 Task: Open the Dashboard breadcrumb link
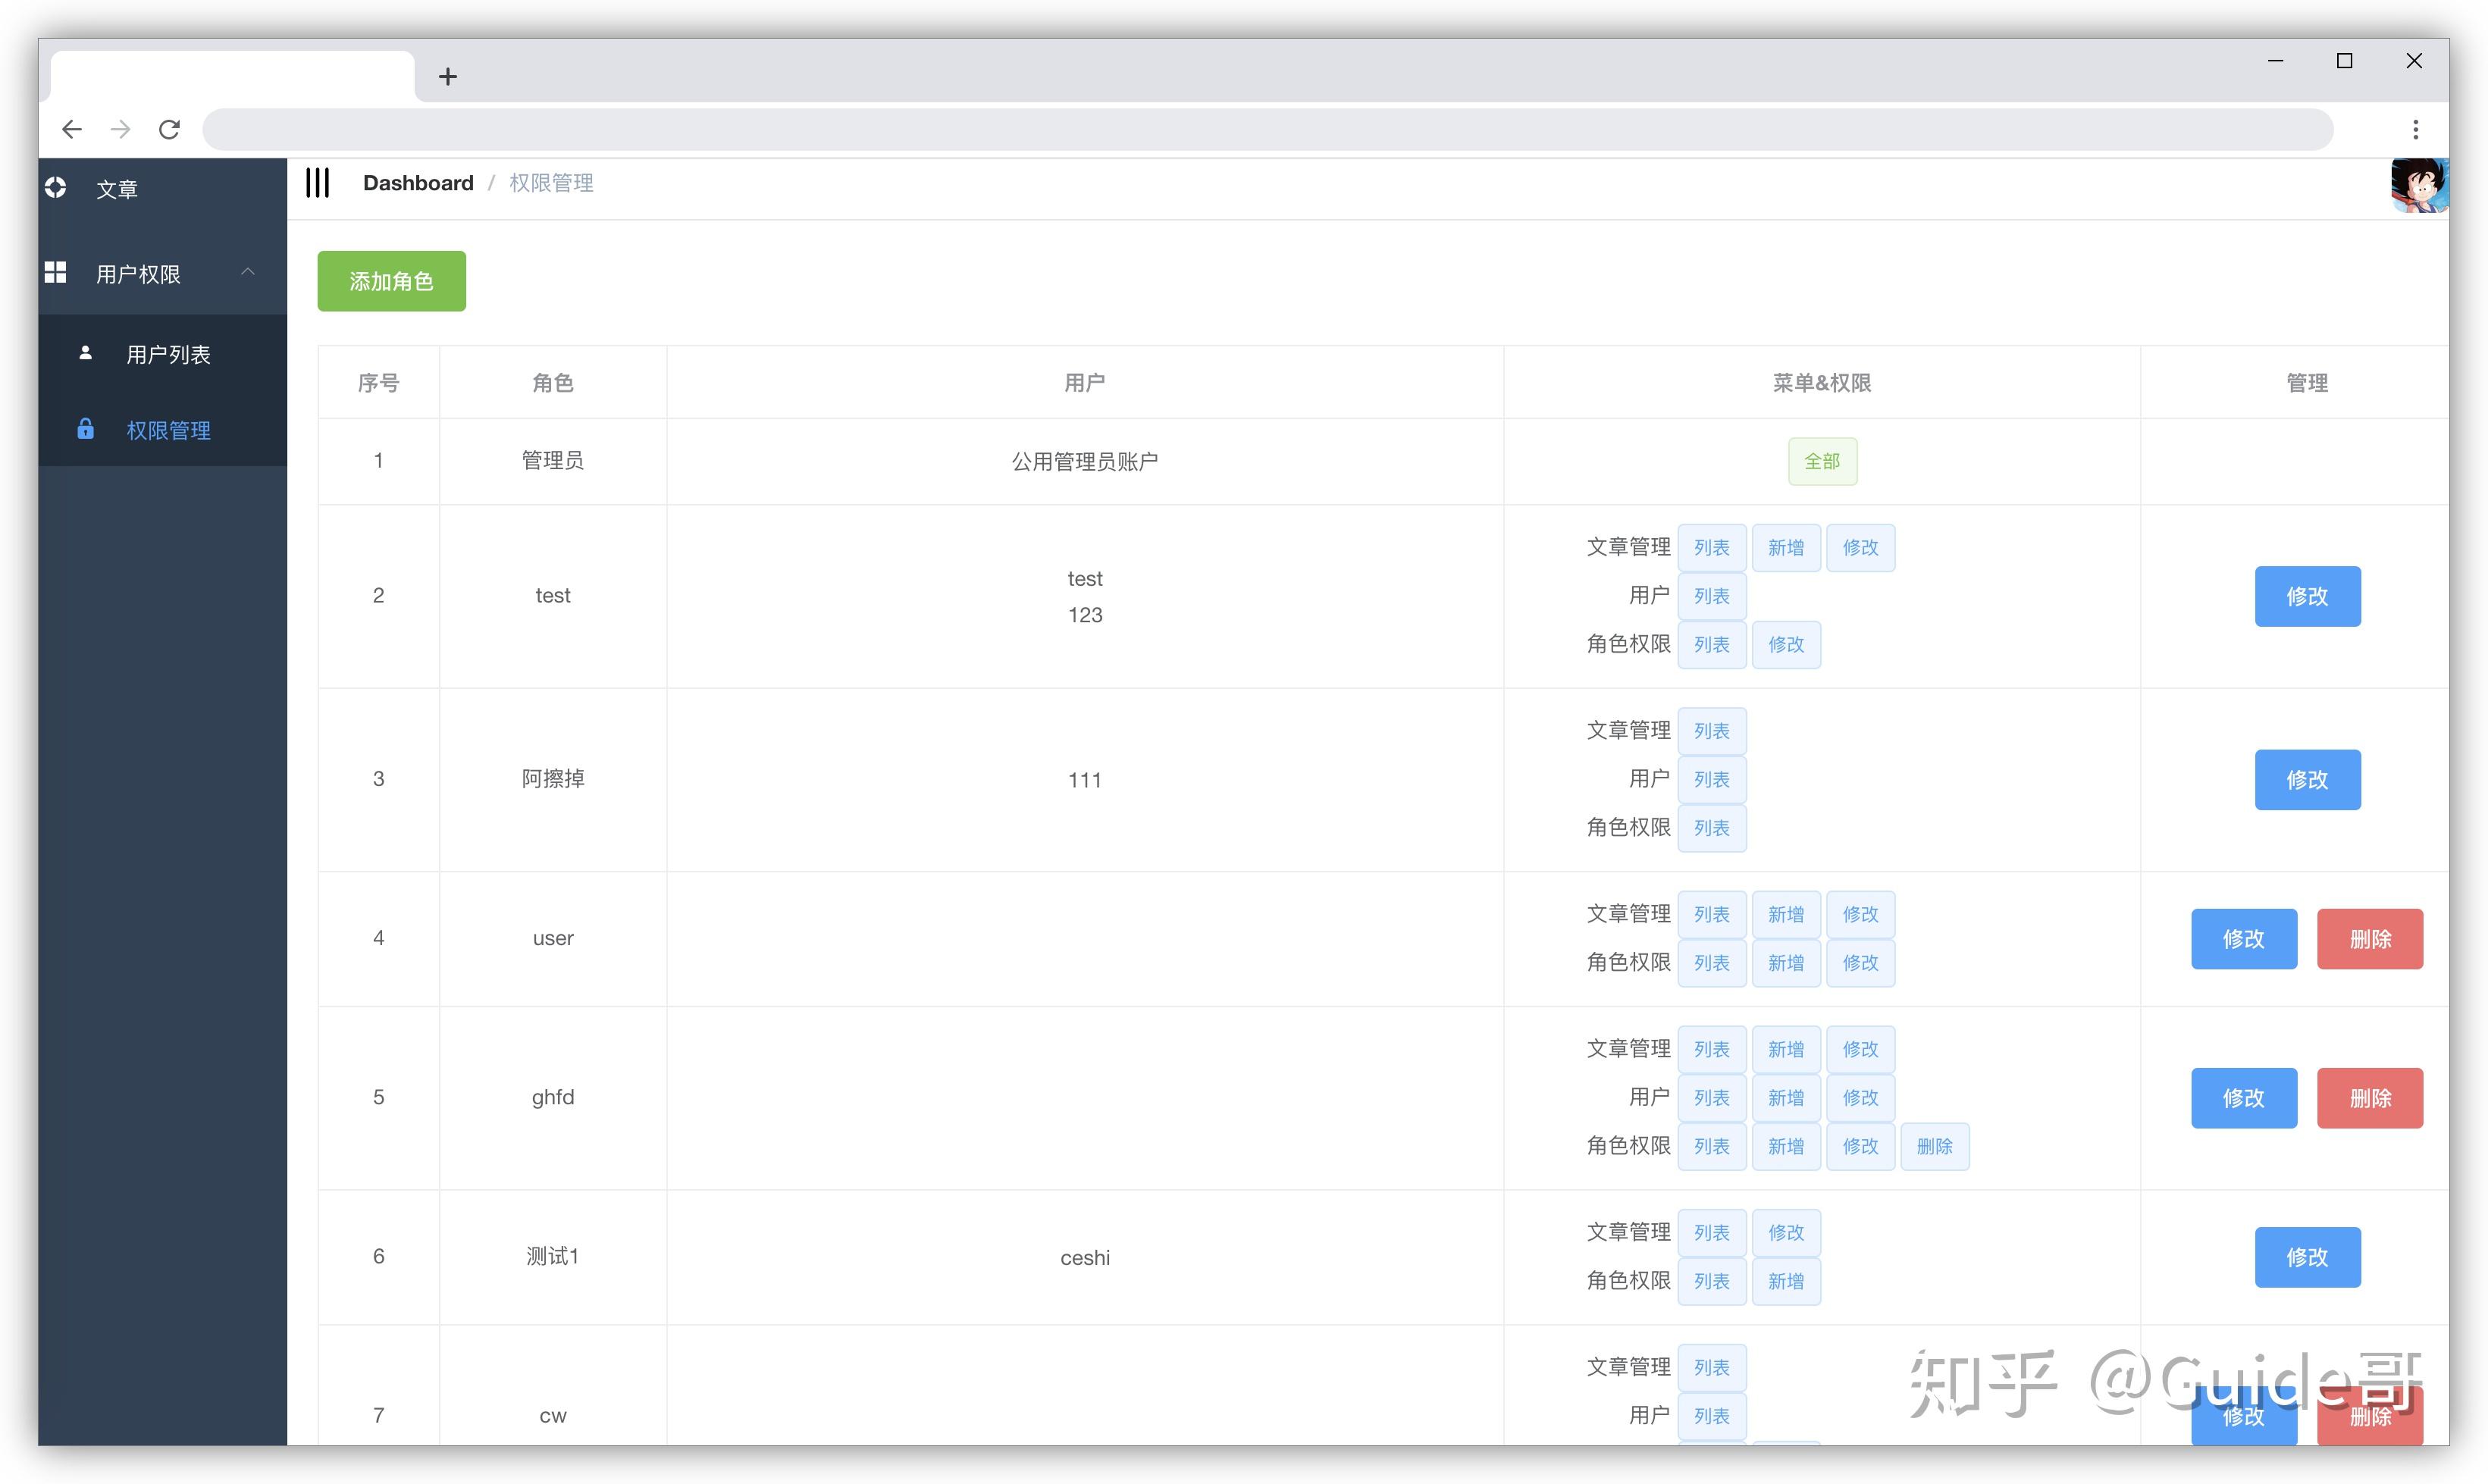[x=418, y=182]
